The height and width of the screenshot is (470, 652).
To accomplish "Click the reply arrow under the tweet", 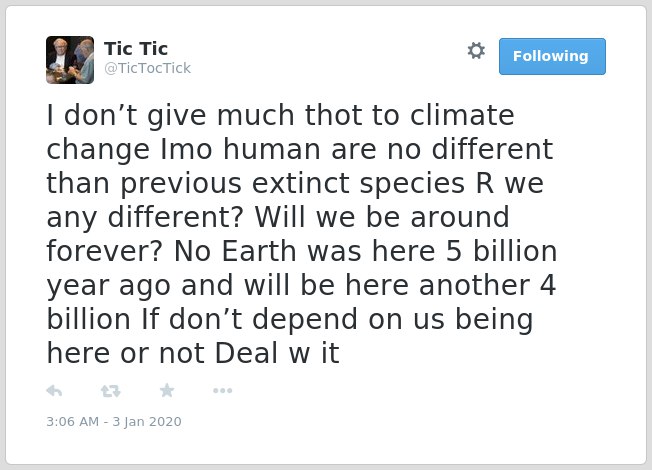I will [54, 391].
